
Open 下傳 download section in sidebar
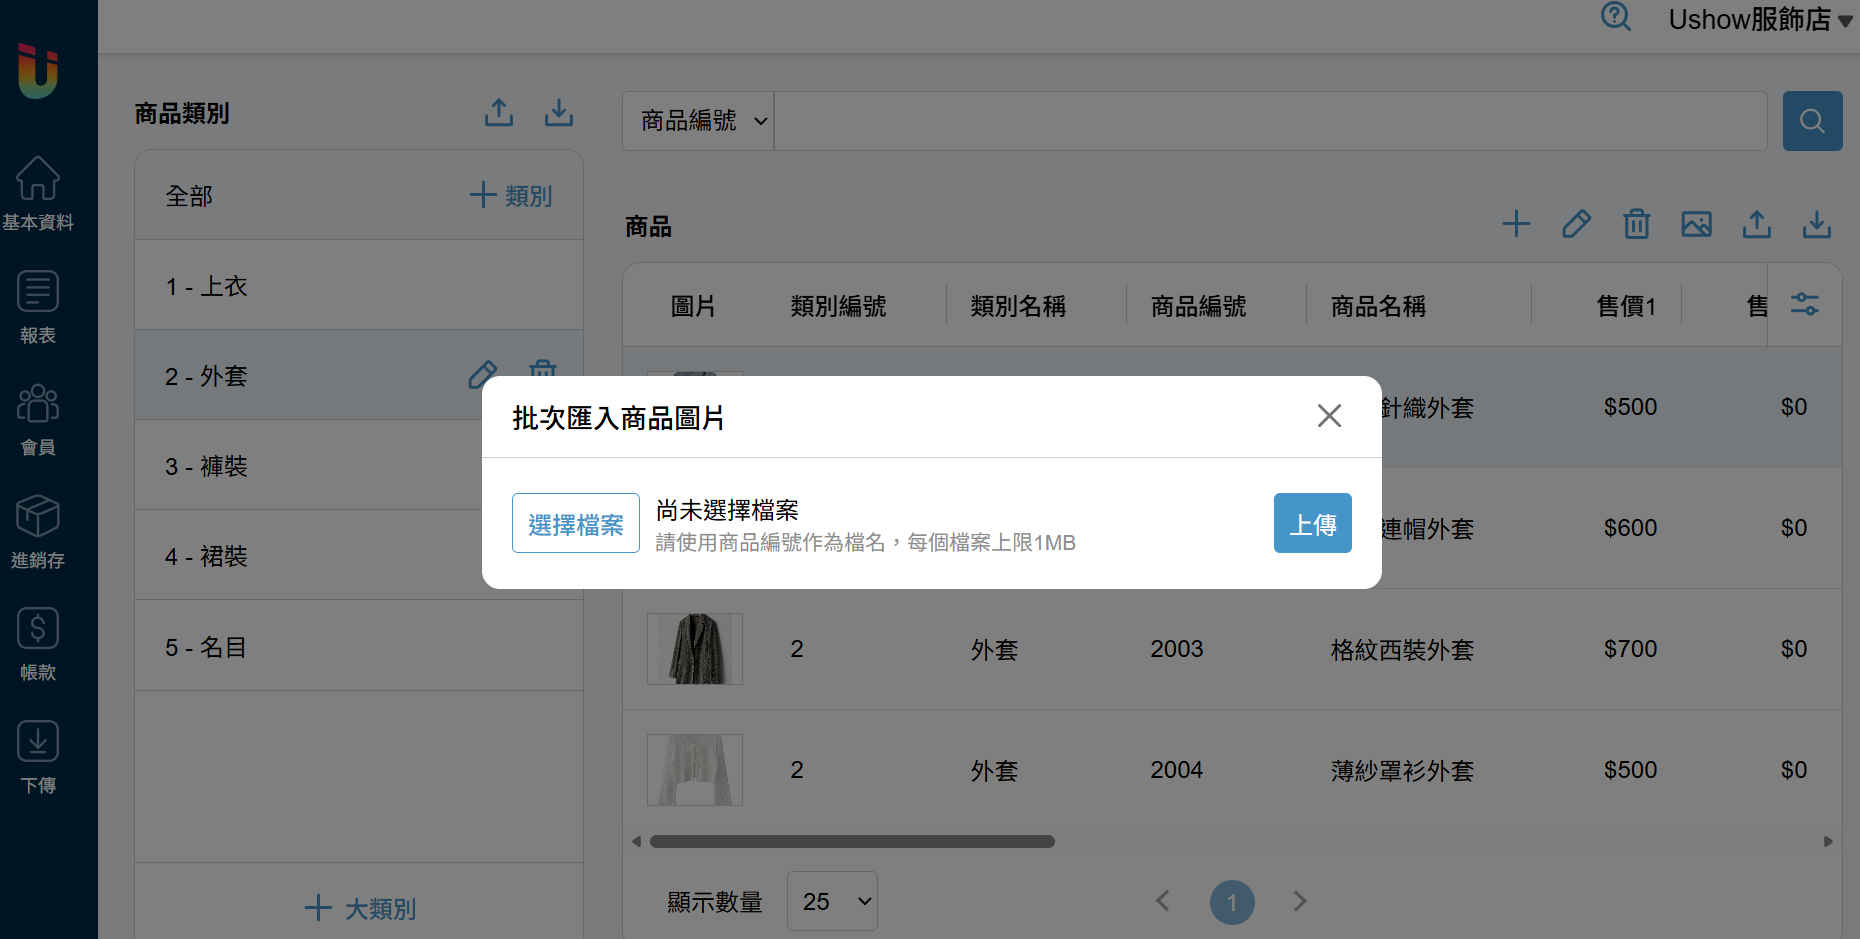pos(38,758)
